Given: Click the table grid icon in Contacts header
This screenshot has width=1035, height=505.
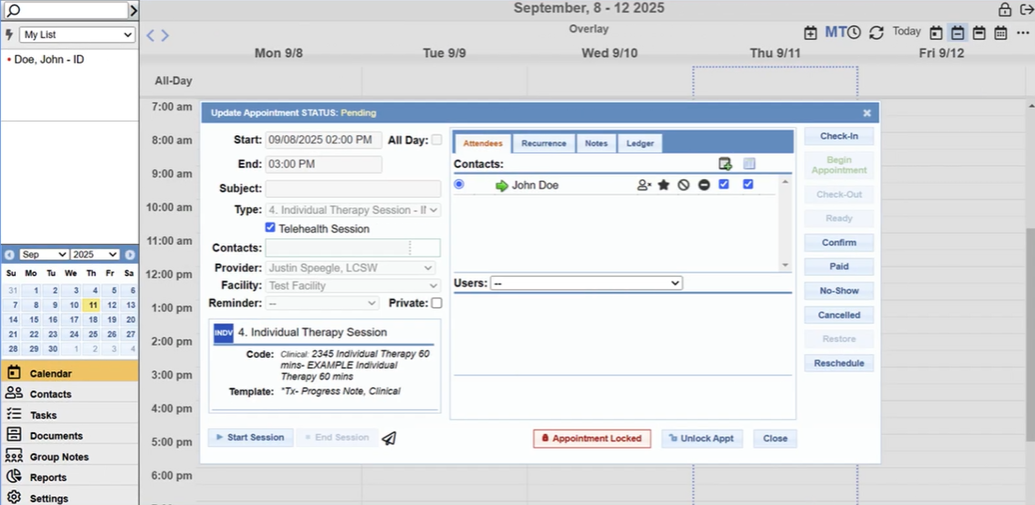Looking at the screenshot, I should [749, 164].
